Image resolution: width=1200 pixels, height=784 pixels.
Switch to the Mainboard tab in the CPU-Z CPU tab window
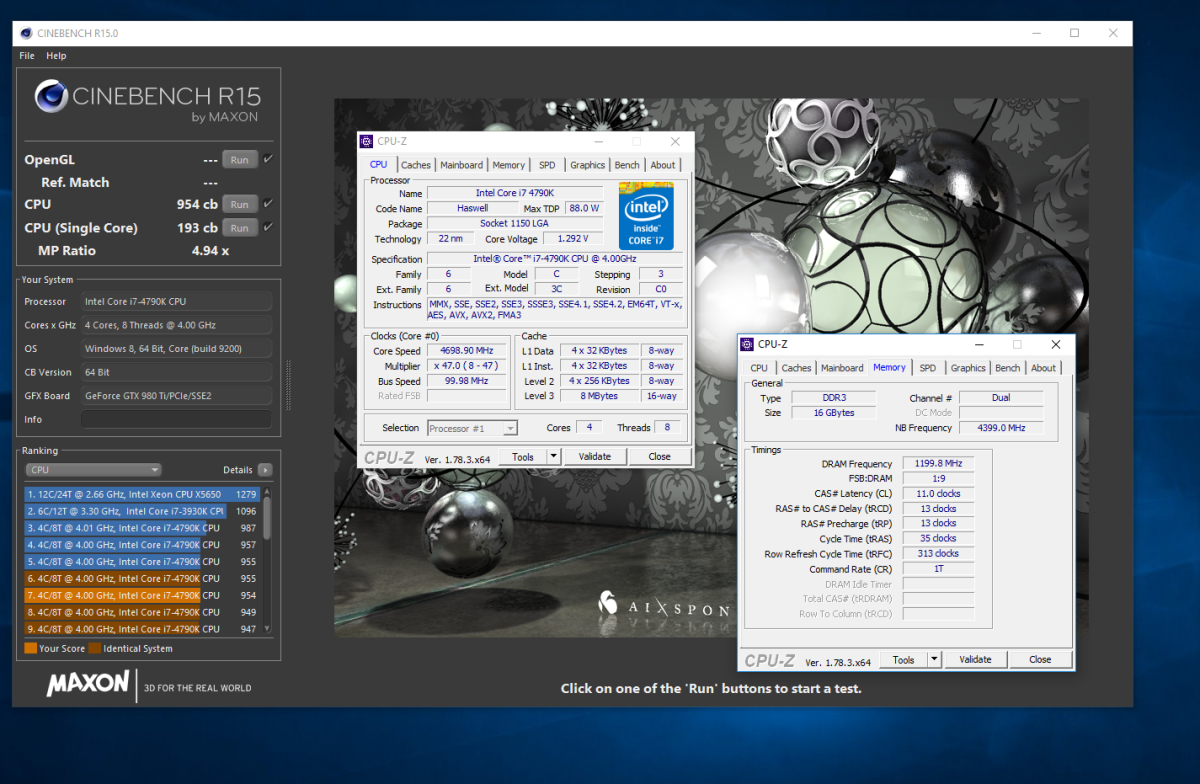461,165
